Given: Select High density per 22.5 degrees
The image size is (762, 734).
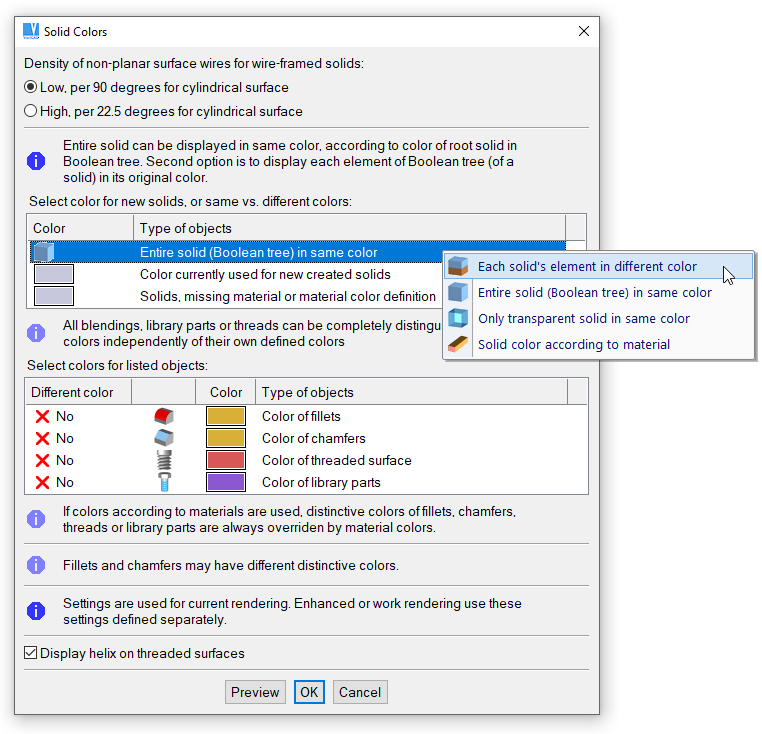Looking at the screenshot, I should point(31,111).
